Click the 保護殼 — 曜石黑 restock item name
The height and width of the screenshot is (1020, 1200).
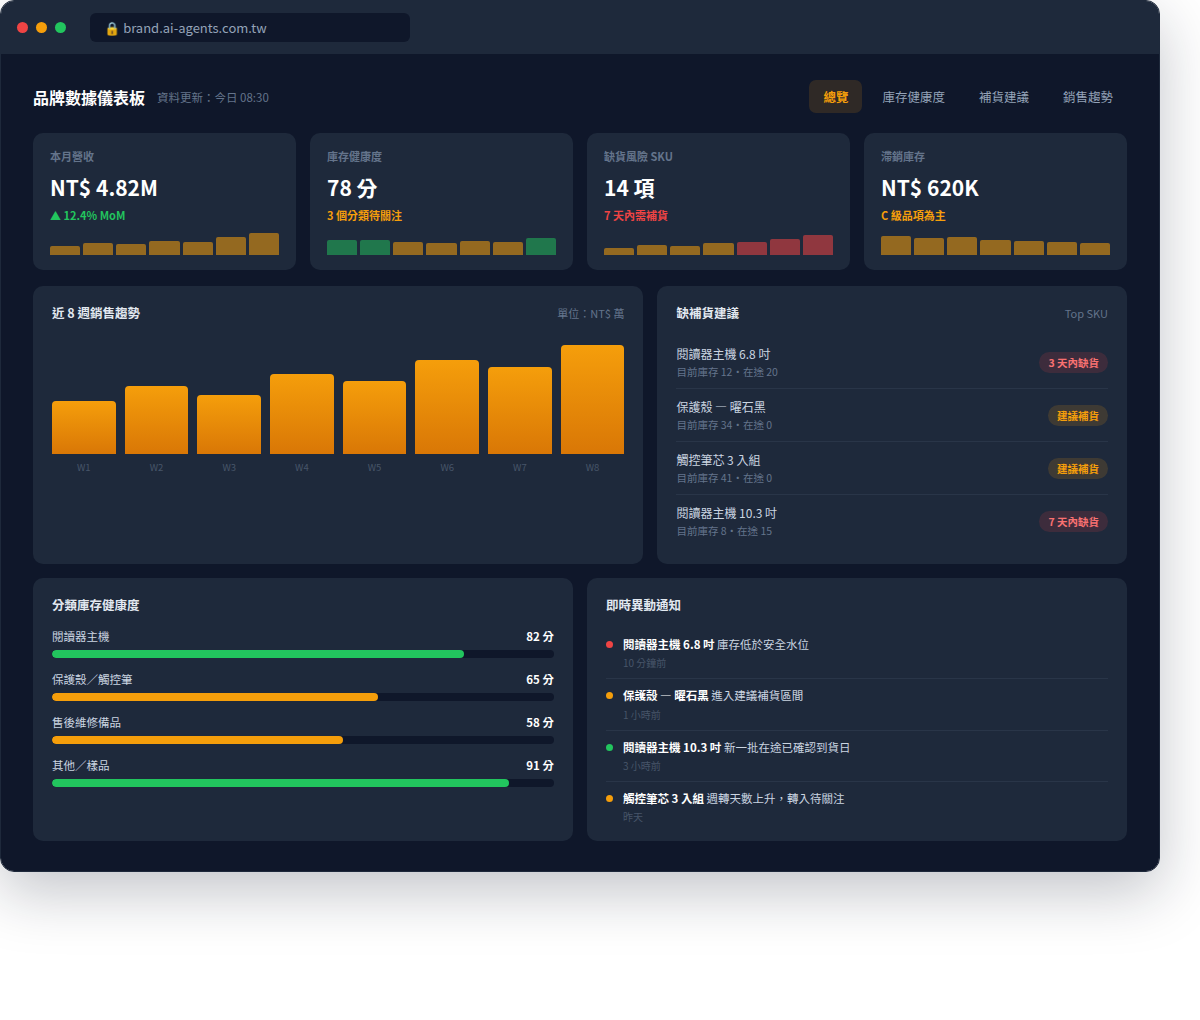(721, 407)
